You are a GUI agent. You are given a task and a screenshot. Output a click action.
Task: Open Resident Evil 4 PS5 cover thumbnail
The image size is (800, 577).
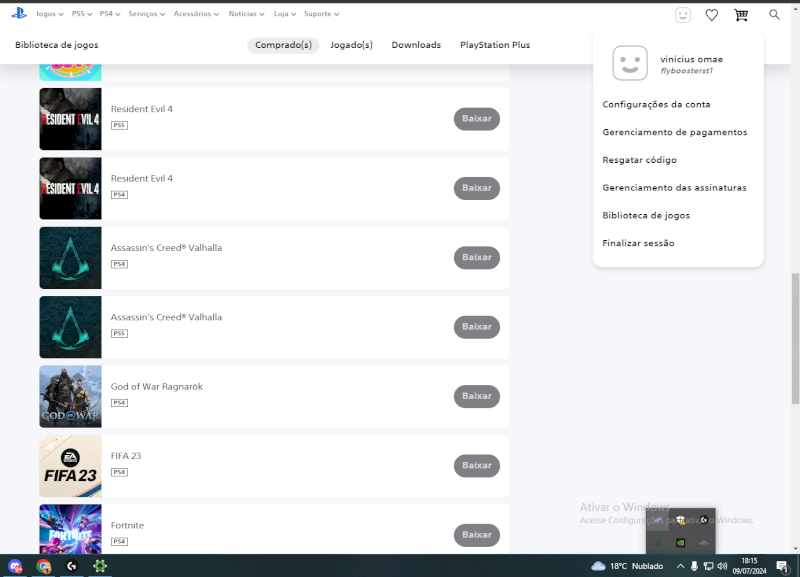click(70, 119)
